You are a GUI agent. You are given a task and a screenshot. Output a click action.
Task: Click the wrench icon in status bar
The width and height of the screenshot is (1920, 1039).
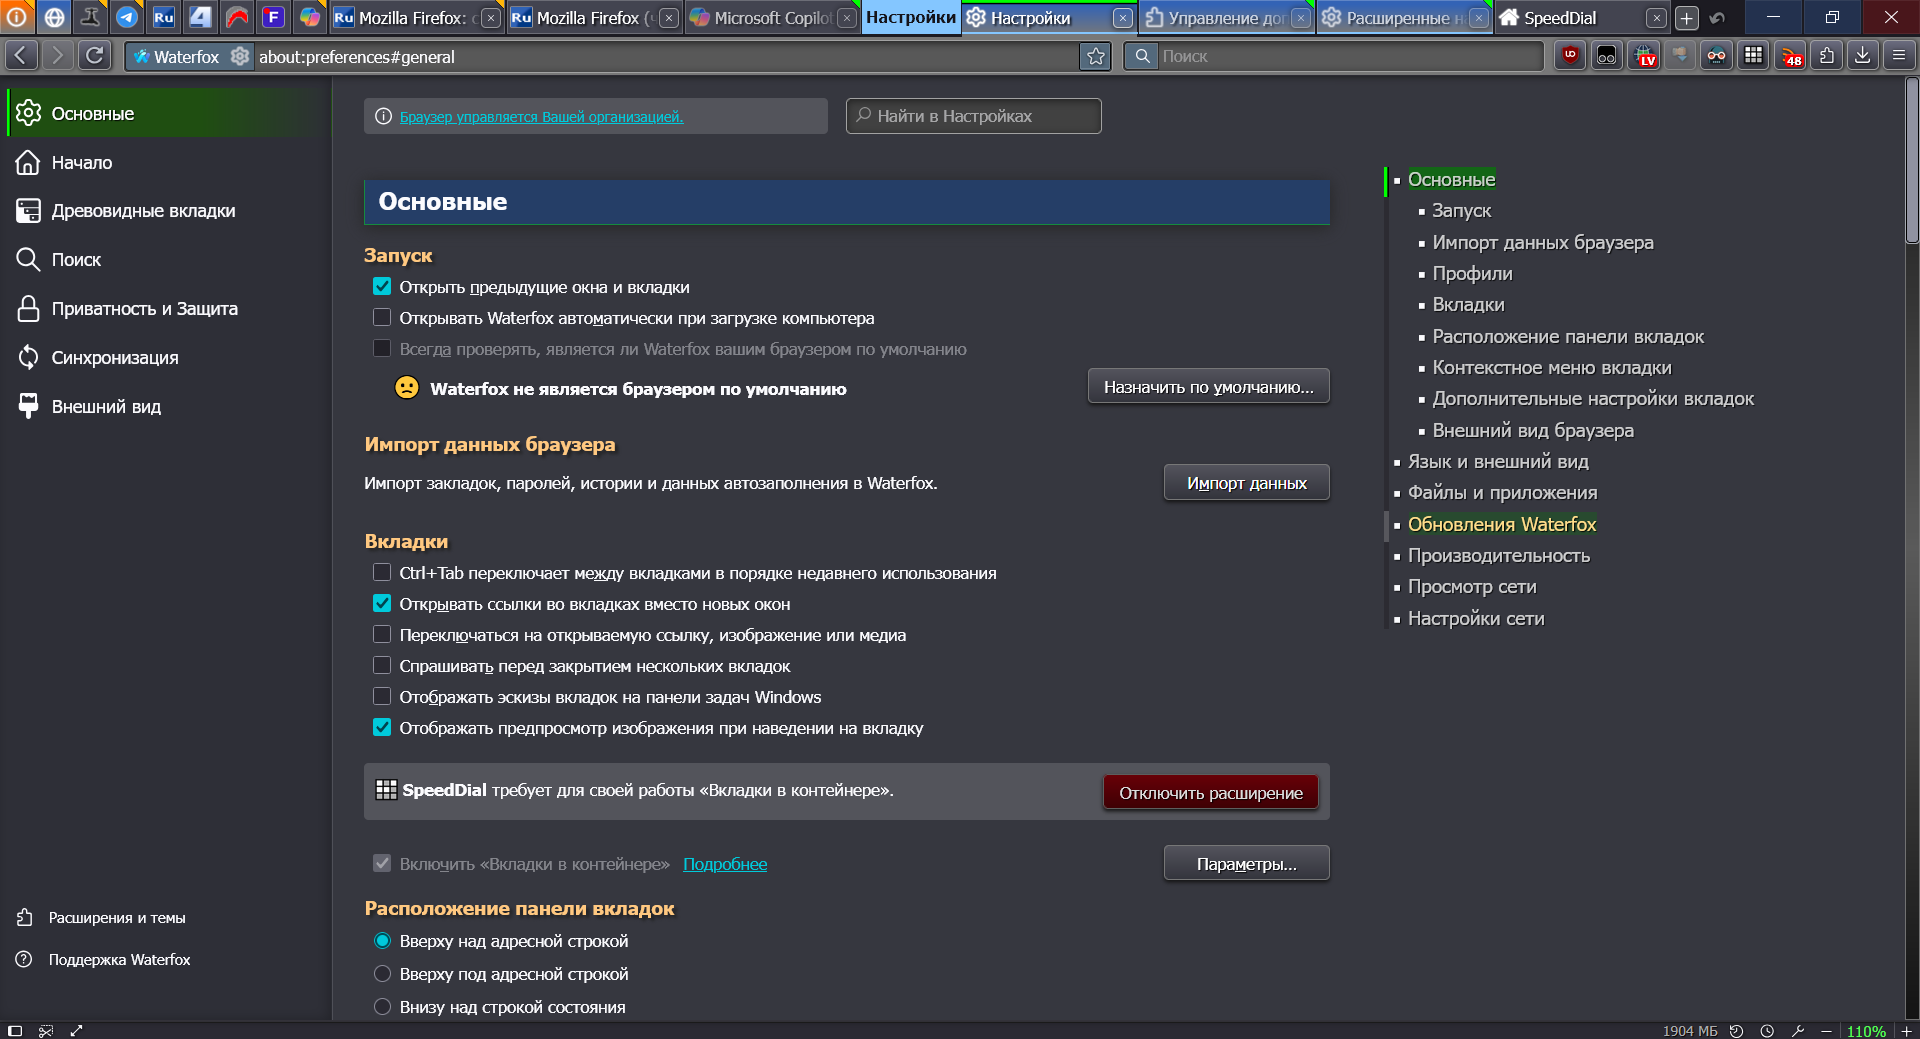point(1798,1031)
